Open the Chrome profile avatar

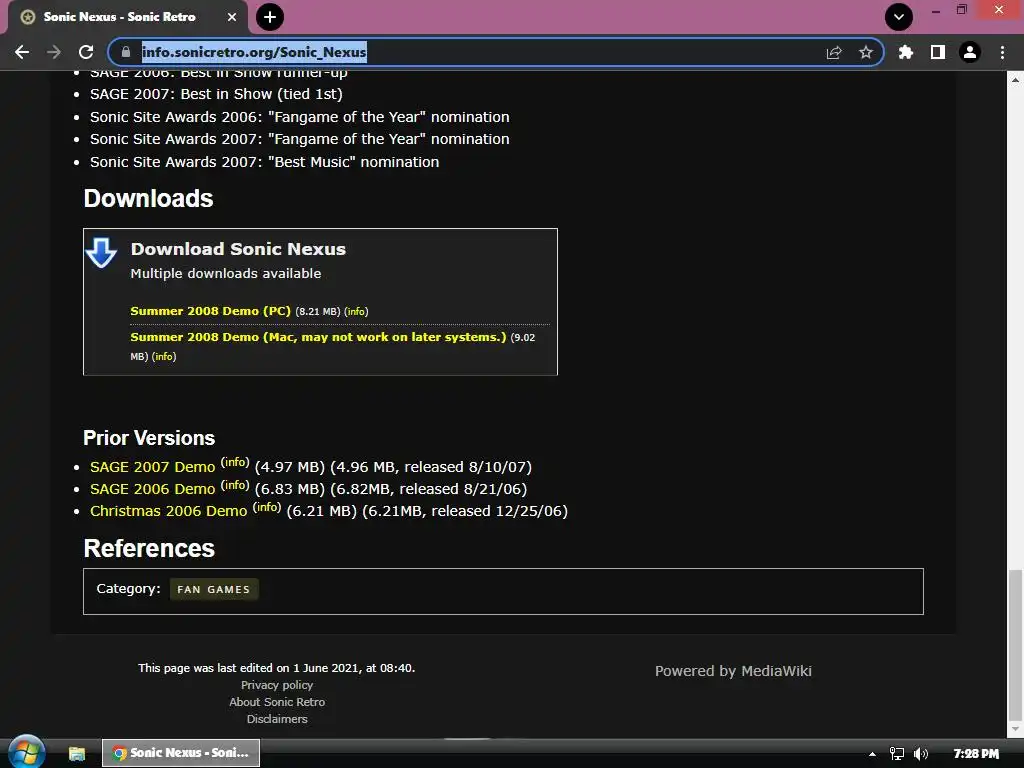[x=970, y=52]
